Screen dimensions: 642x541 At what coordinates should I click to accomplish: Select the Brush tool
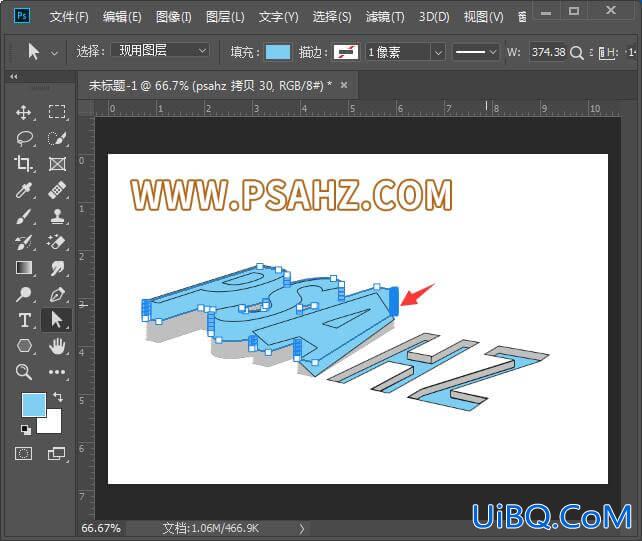click(x=24, y=216)
